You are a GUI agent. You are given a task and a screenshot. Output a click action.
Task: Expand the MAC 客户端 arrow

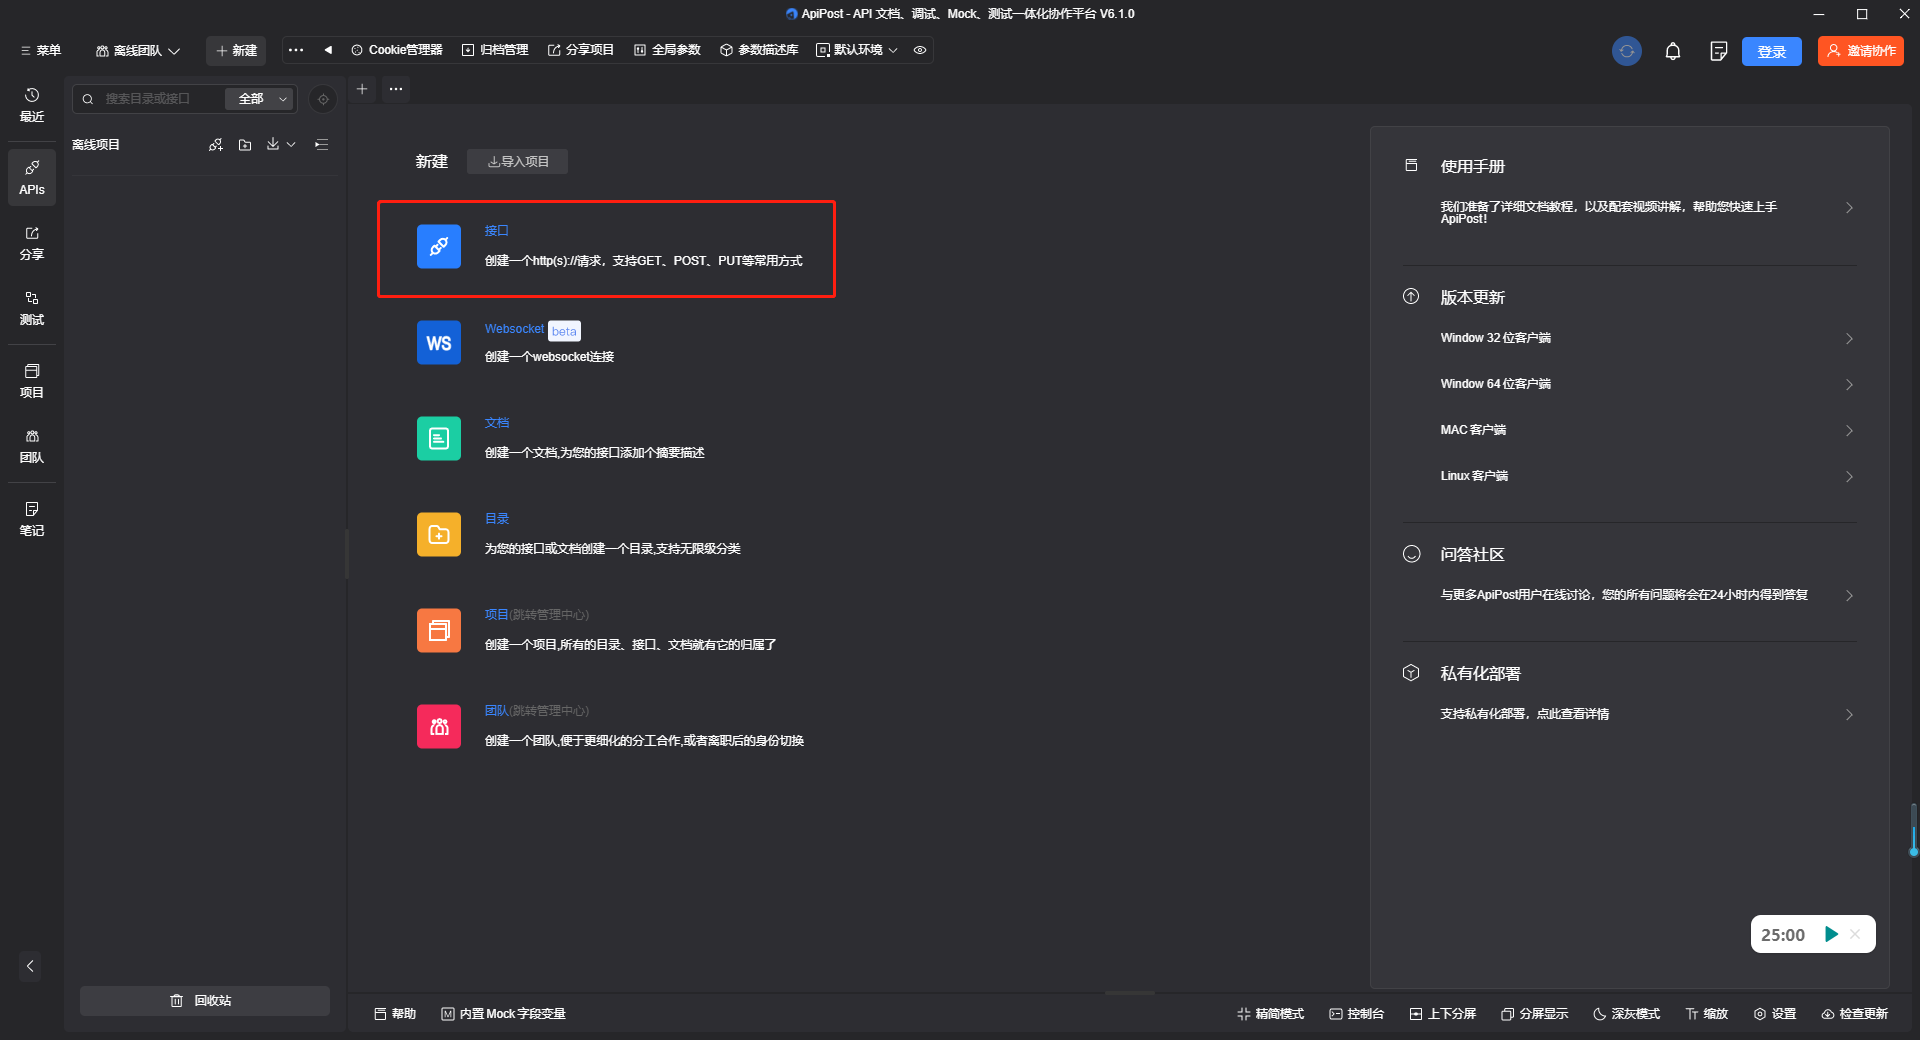coord(1849,431)
